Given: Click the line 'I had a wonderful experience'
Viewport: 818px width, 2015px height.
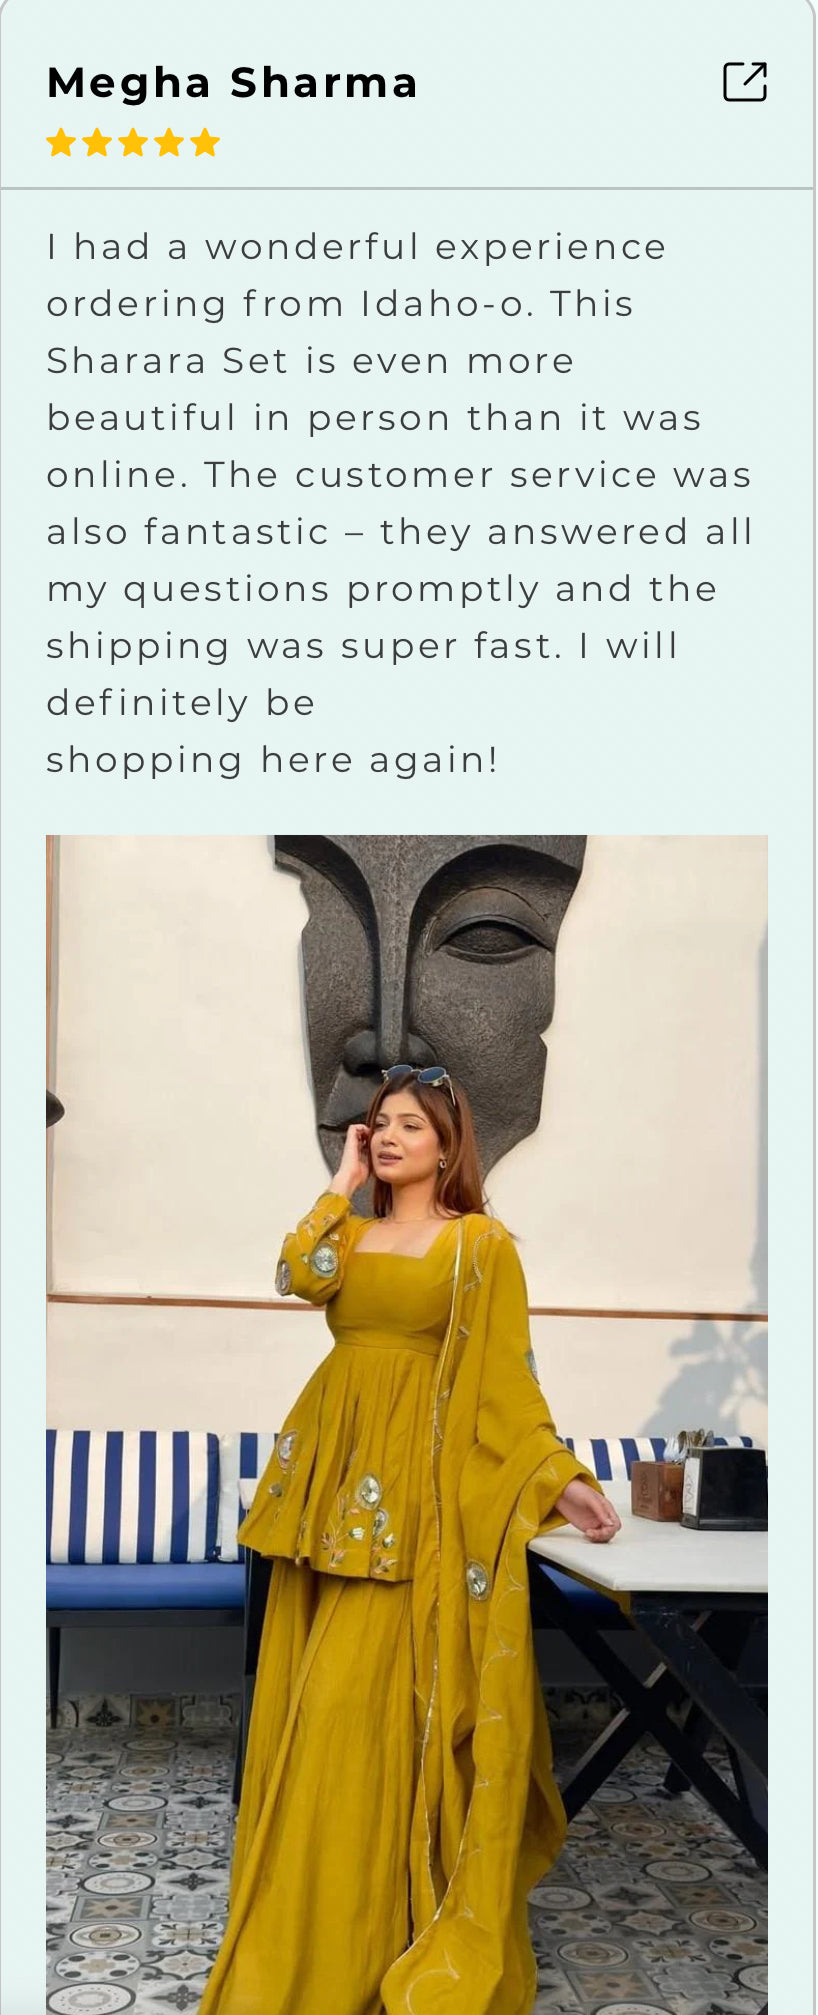Looking at the screenshot, I should 356,247.
